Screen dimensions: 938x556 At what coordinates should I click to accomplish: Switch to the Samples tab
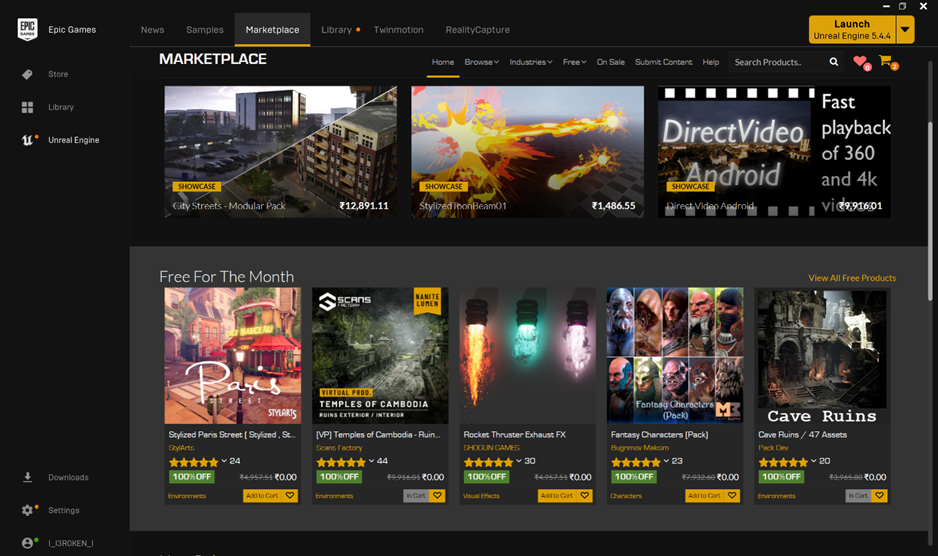(205, 29)
